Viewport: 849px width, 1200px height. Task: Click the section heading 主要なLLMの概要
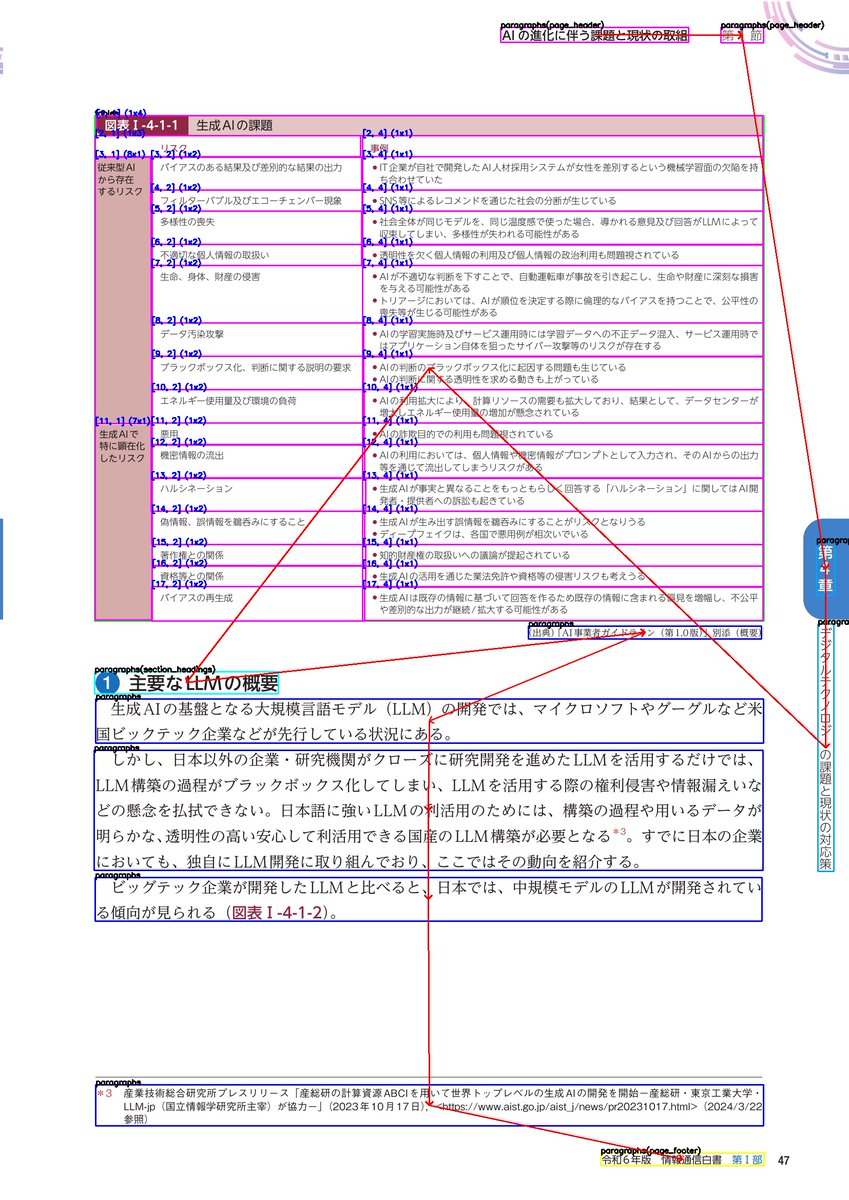186,683
